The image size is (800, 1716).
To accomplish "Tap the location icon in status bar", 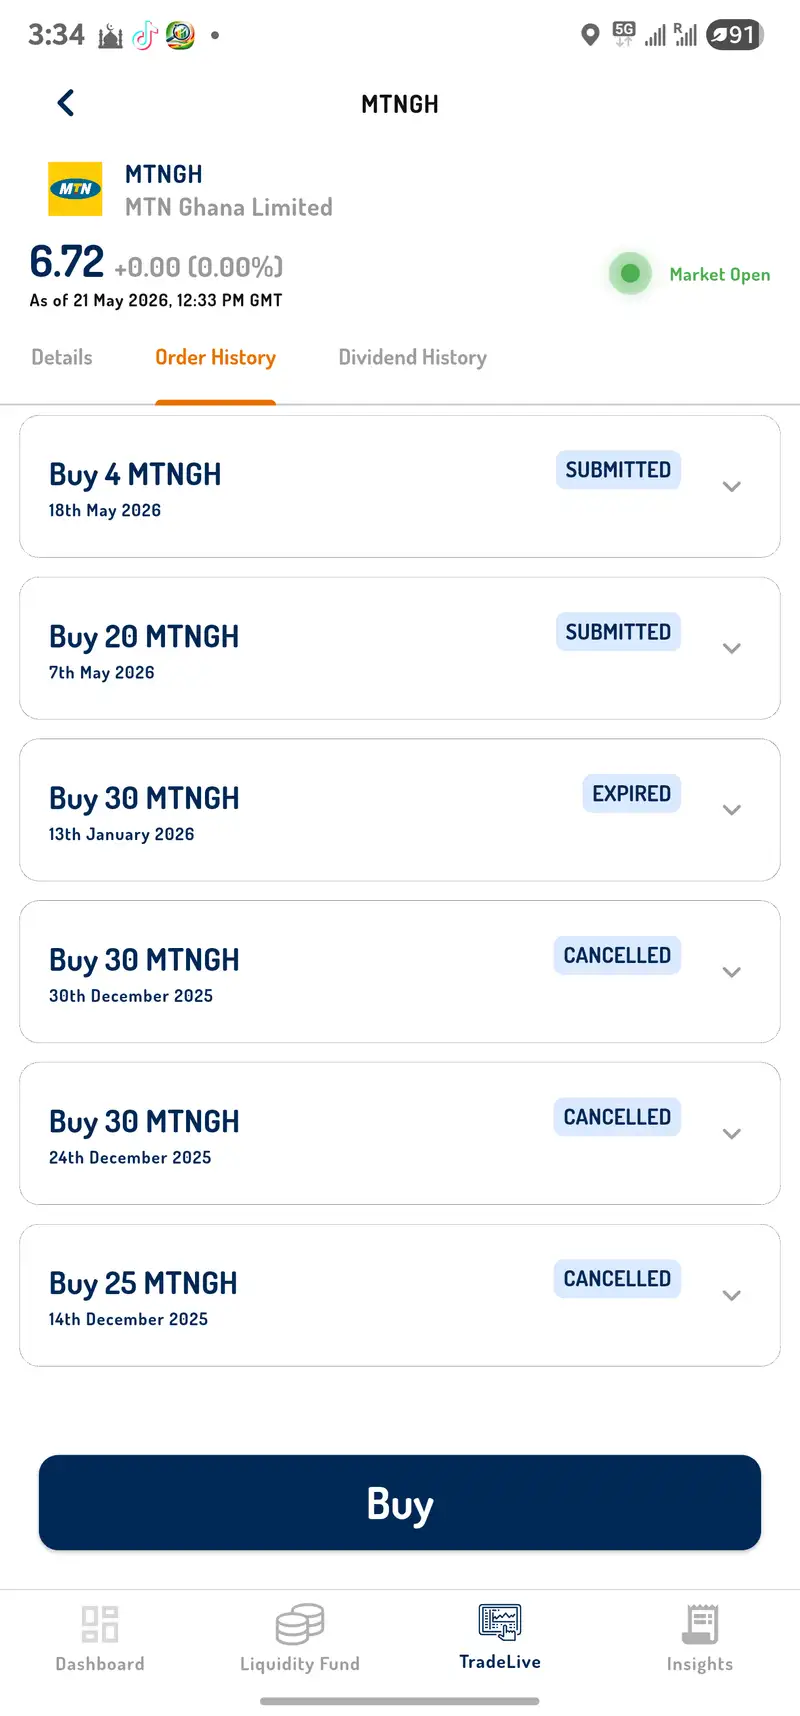I will click(590, 35).
